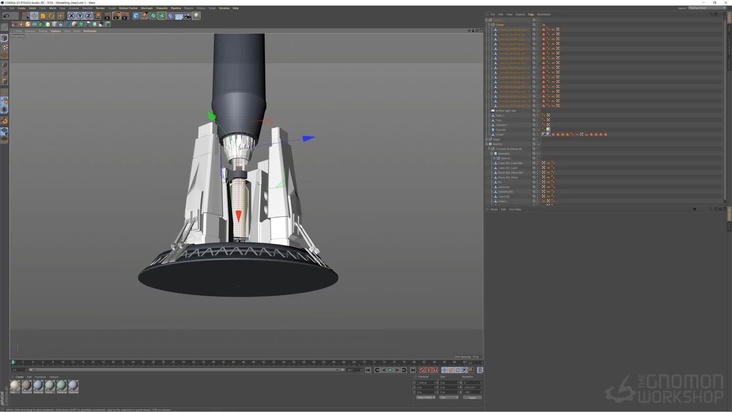Click Go to End of timeline
This screenshot has height=412, width=732.
tap(413, 370)
